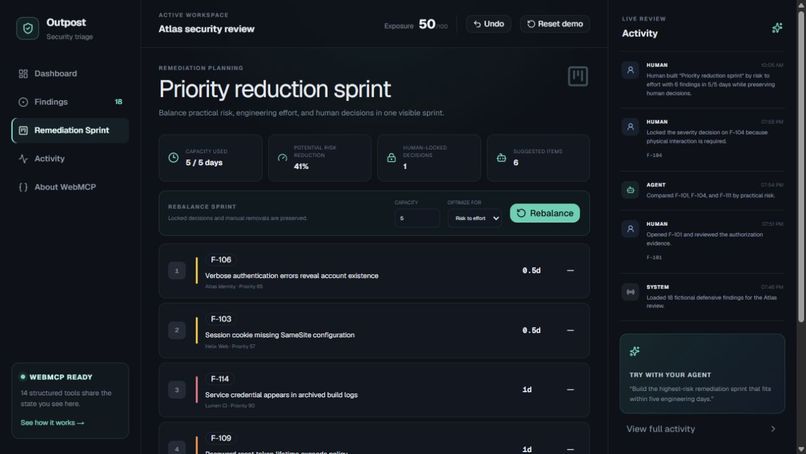Click the page vertical scrollbar

tap(801, 167)
